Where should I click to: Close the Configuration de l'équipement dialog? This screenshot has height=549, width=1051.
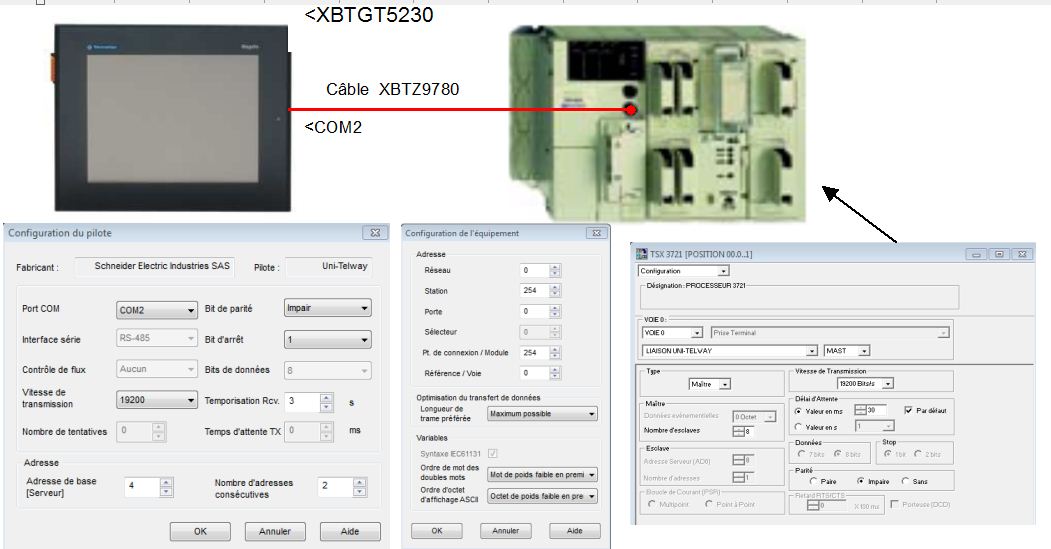coord(596,233)
